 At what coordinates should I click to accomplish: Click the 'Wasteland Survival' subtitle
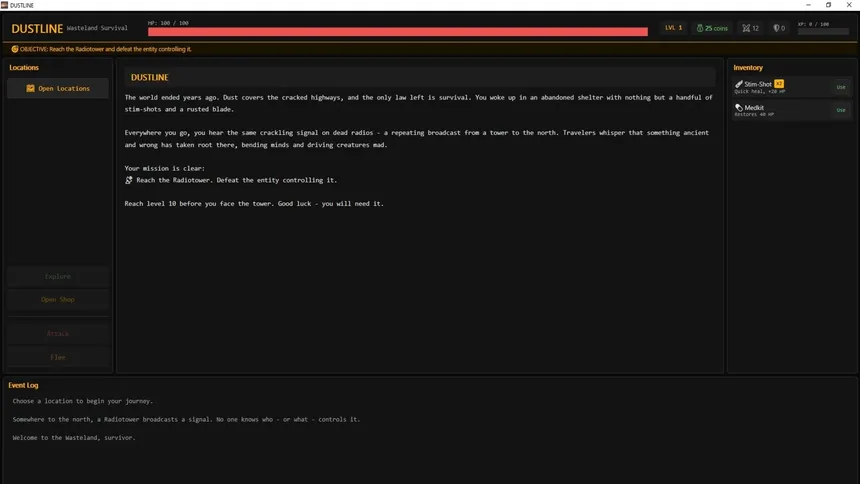97,28
